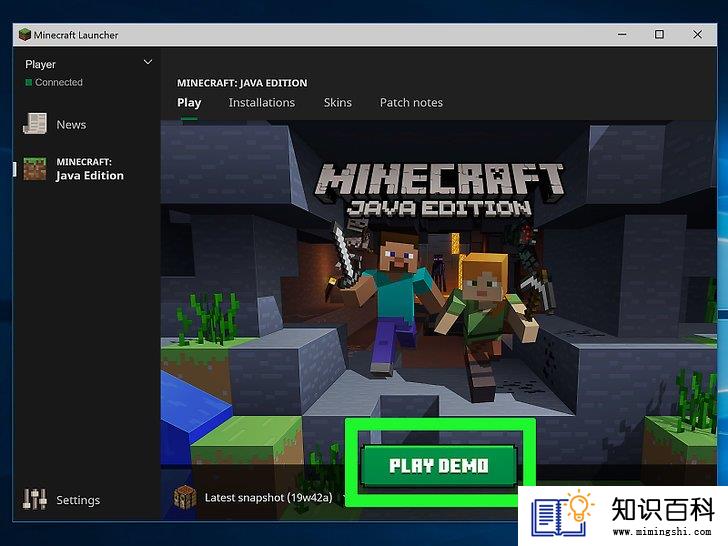Switch to the Skins tab
This screenshot has width=728, height=546.
tap(338, 103)
